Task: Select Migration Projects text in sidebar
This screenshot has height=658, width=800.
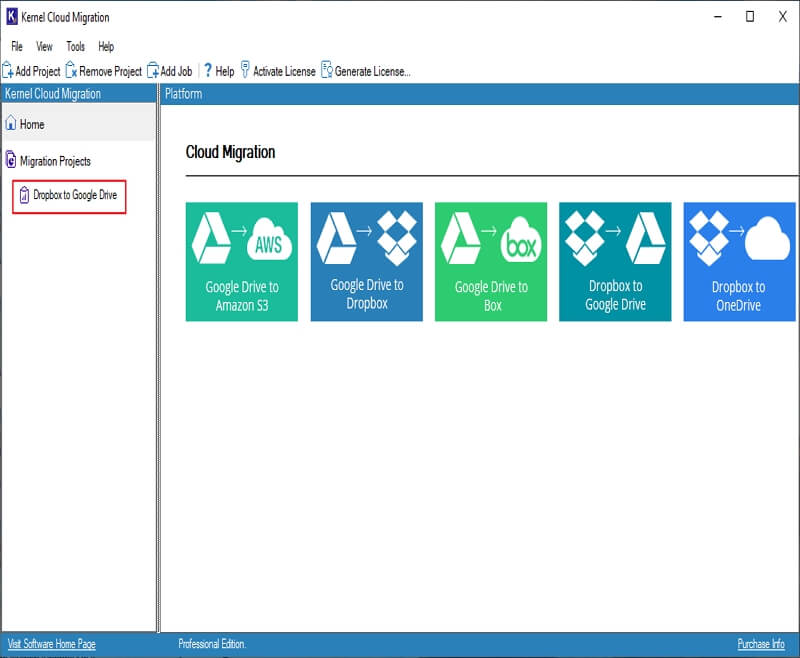Action: 55,161
